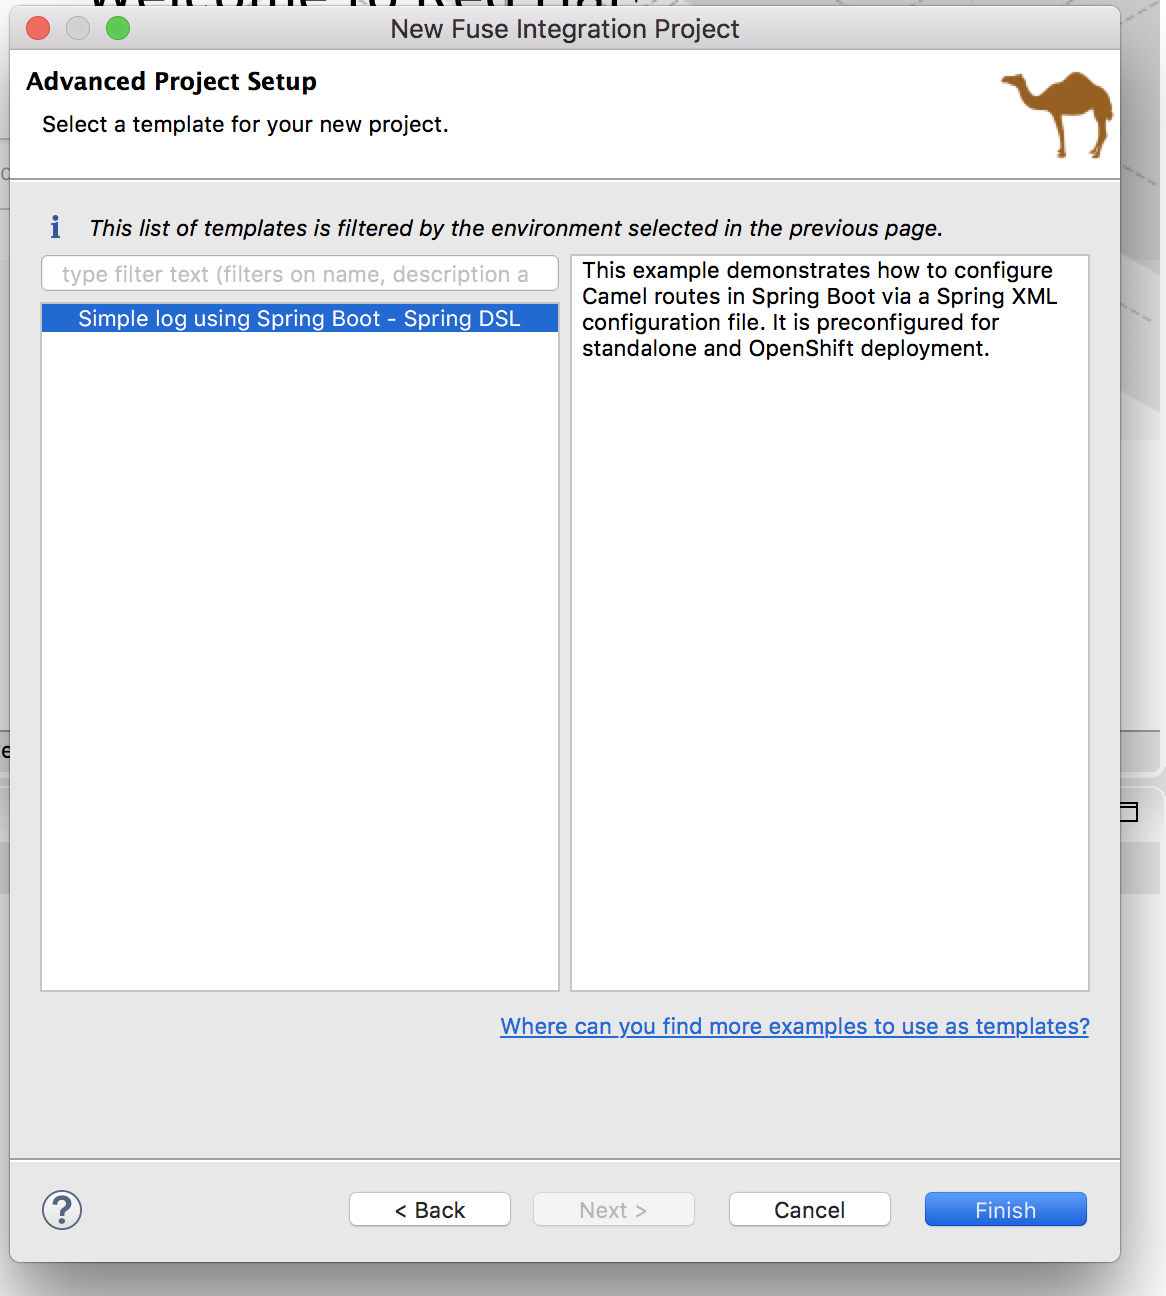Viewport: 1166px width, 1296px height.
Task: Click the maximize view icon in background window
Action: point(1129,812)
